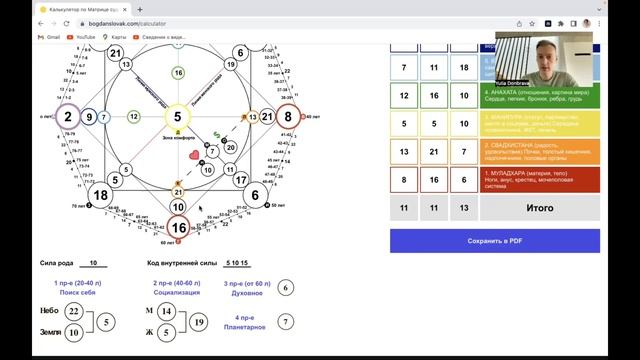Click the share page icon in address bar
640x360 pixels.
tap(519, 24)
